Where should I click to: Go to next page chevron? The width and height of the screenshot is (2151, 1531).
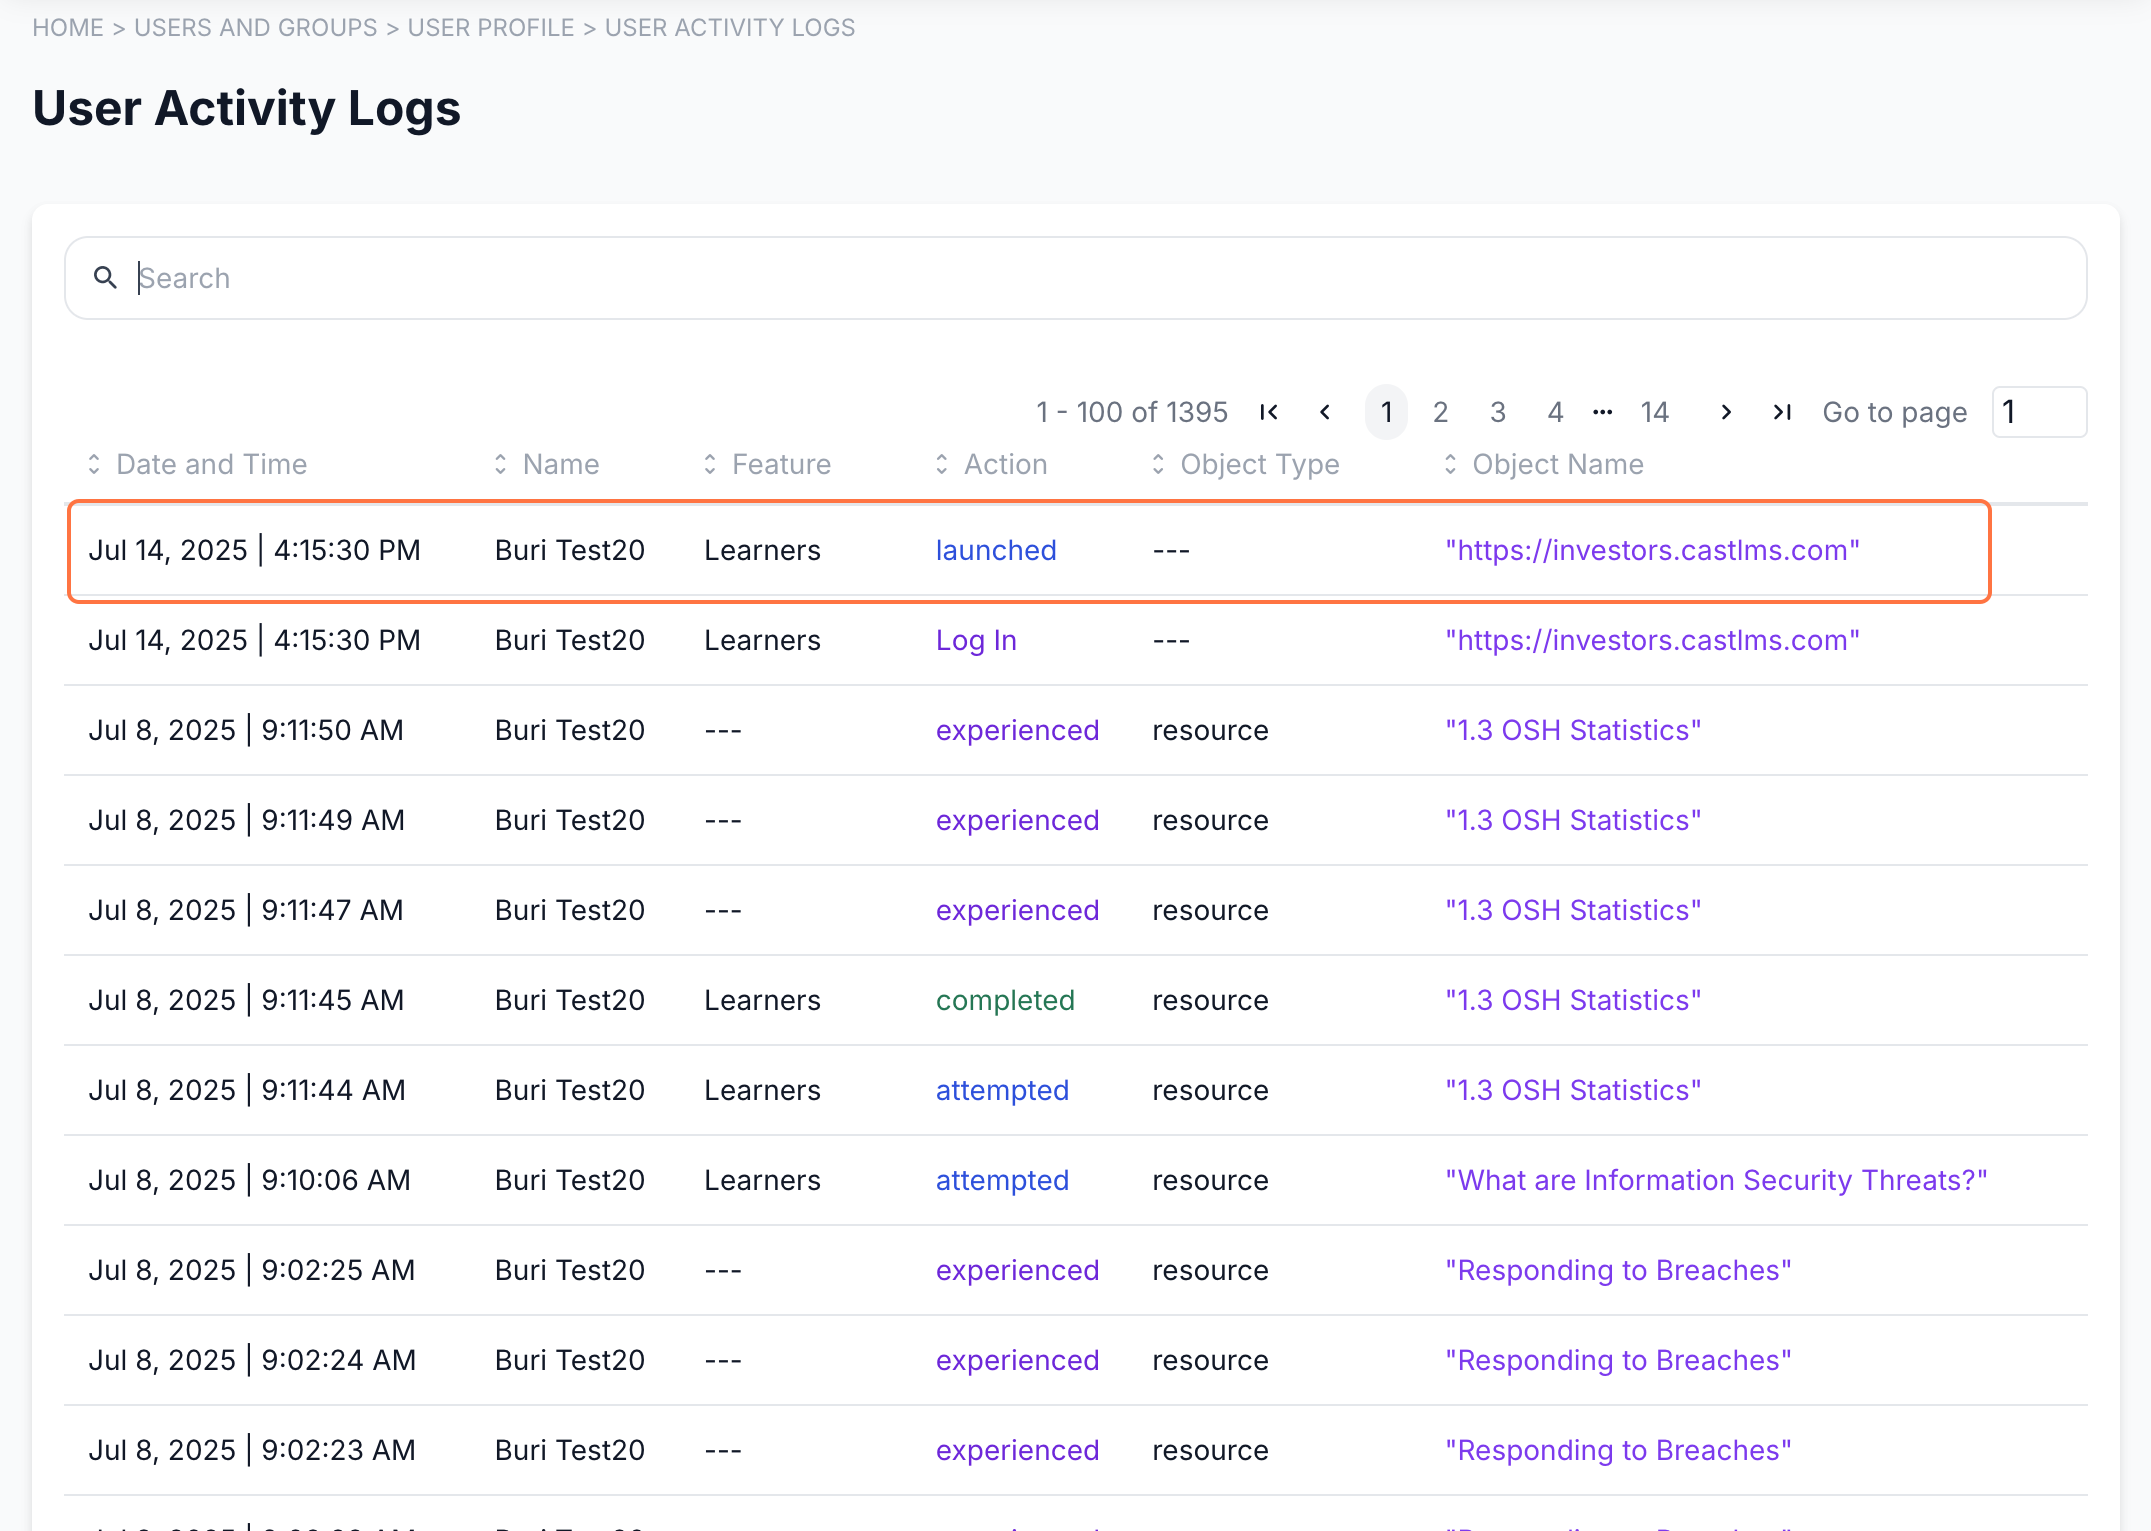pyautogui.click(x=1726, y=412)
